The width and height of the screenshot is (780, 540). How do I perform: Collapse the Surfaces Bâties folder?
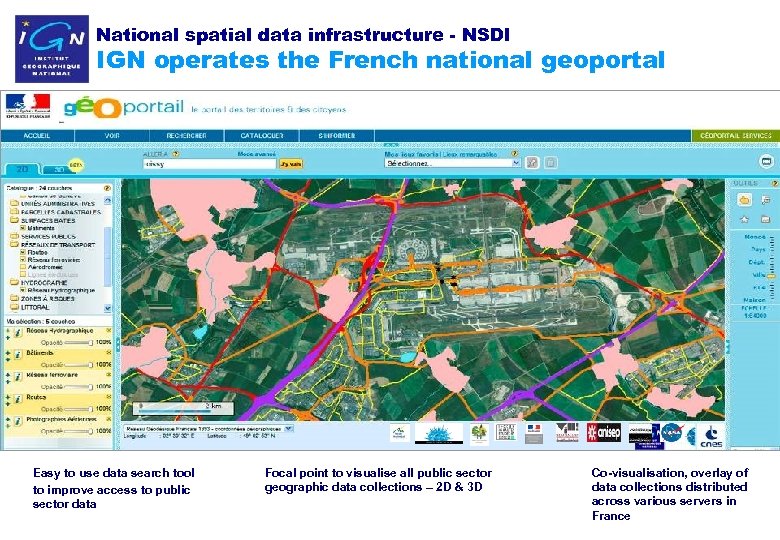tap(14, 220)
